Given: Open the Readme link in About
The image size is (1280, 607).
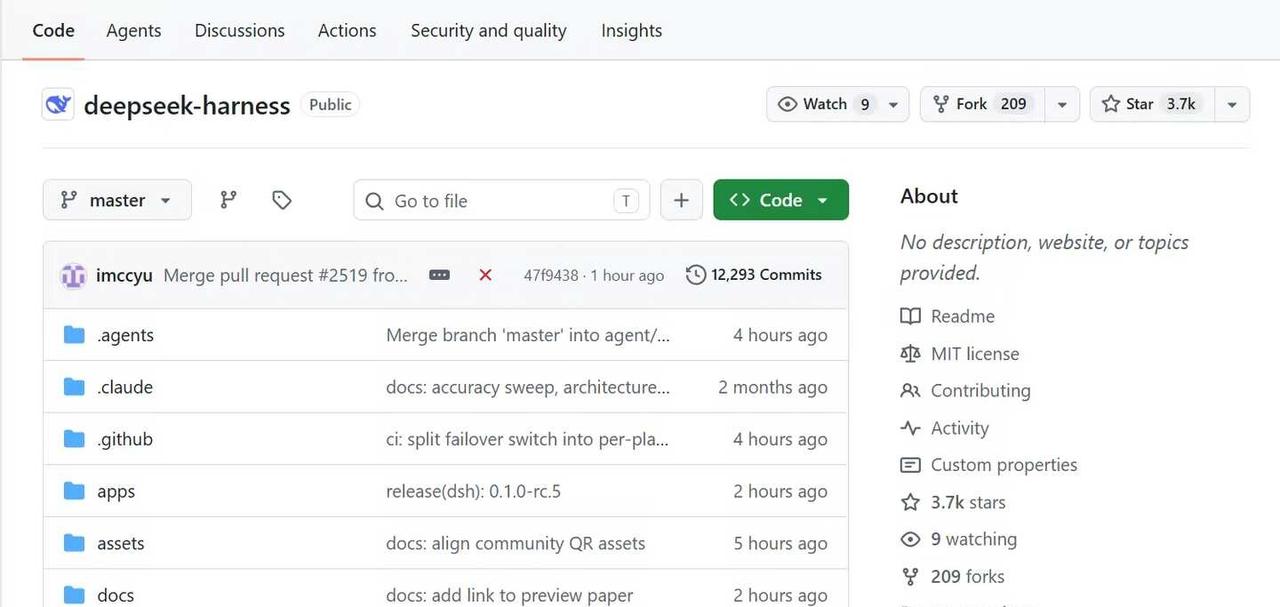Looking at the screenshot, I should (x=963, y=316).
